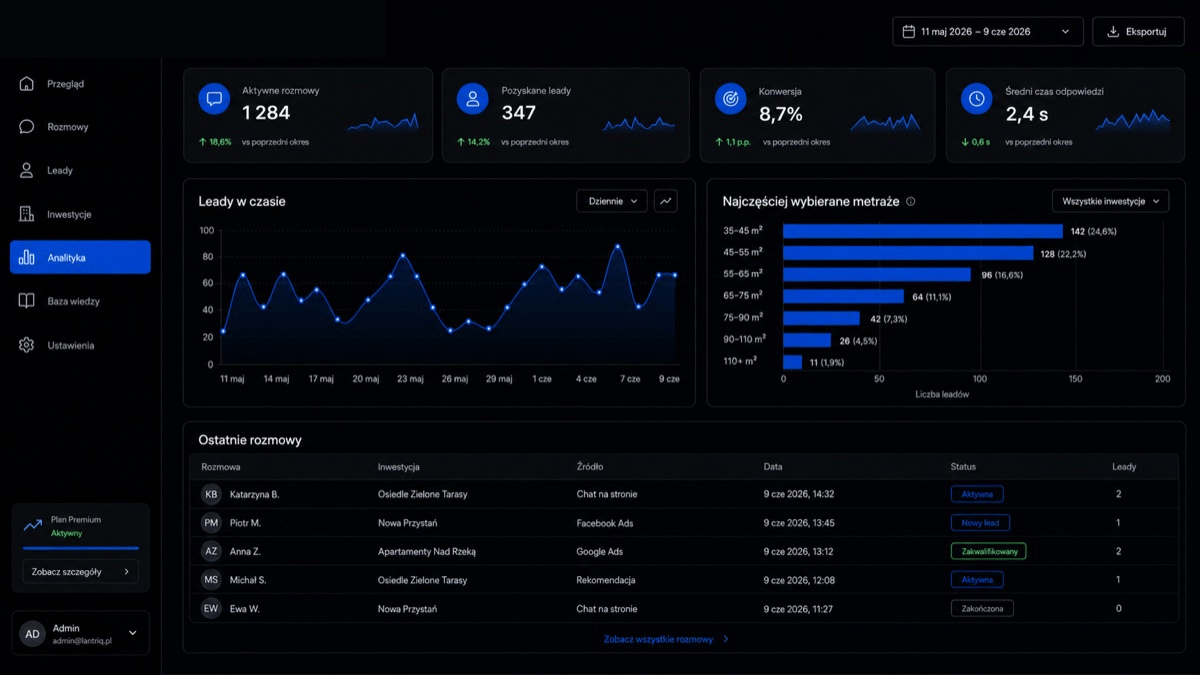Screen dimensions: 1200x675
Task: Click the 45–55 m² bar in chart
Action: point(908,253)
